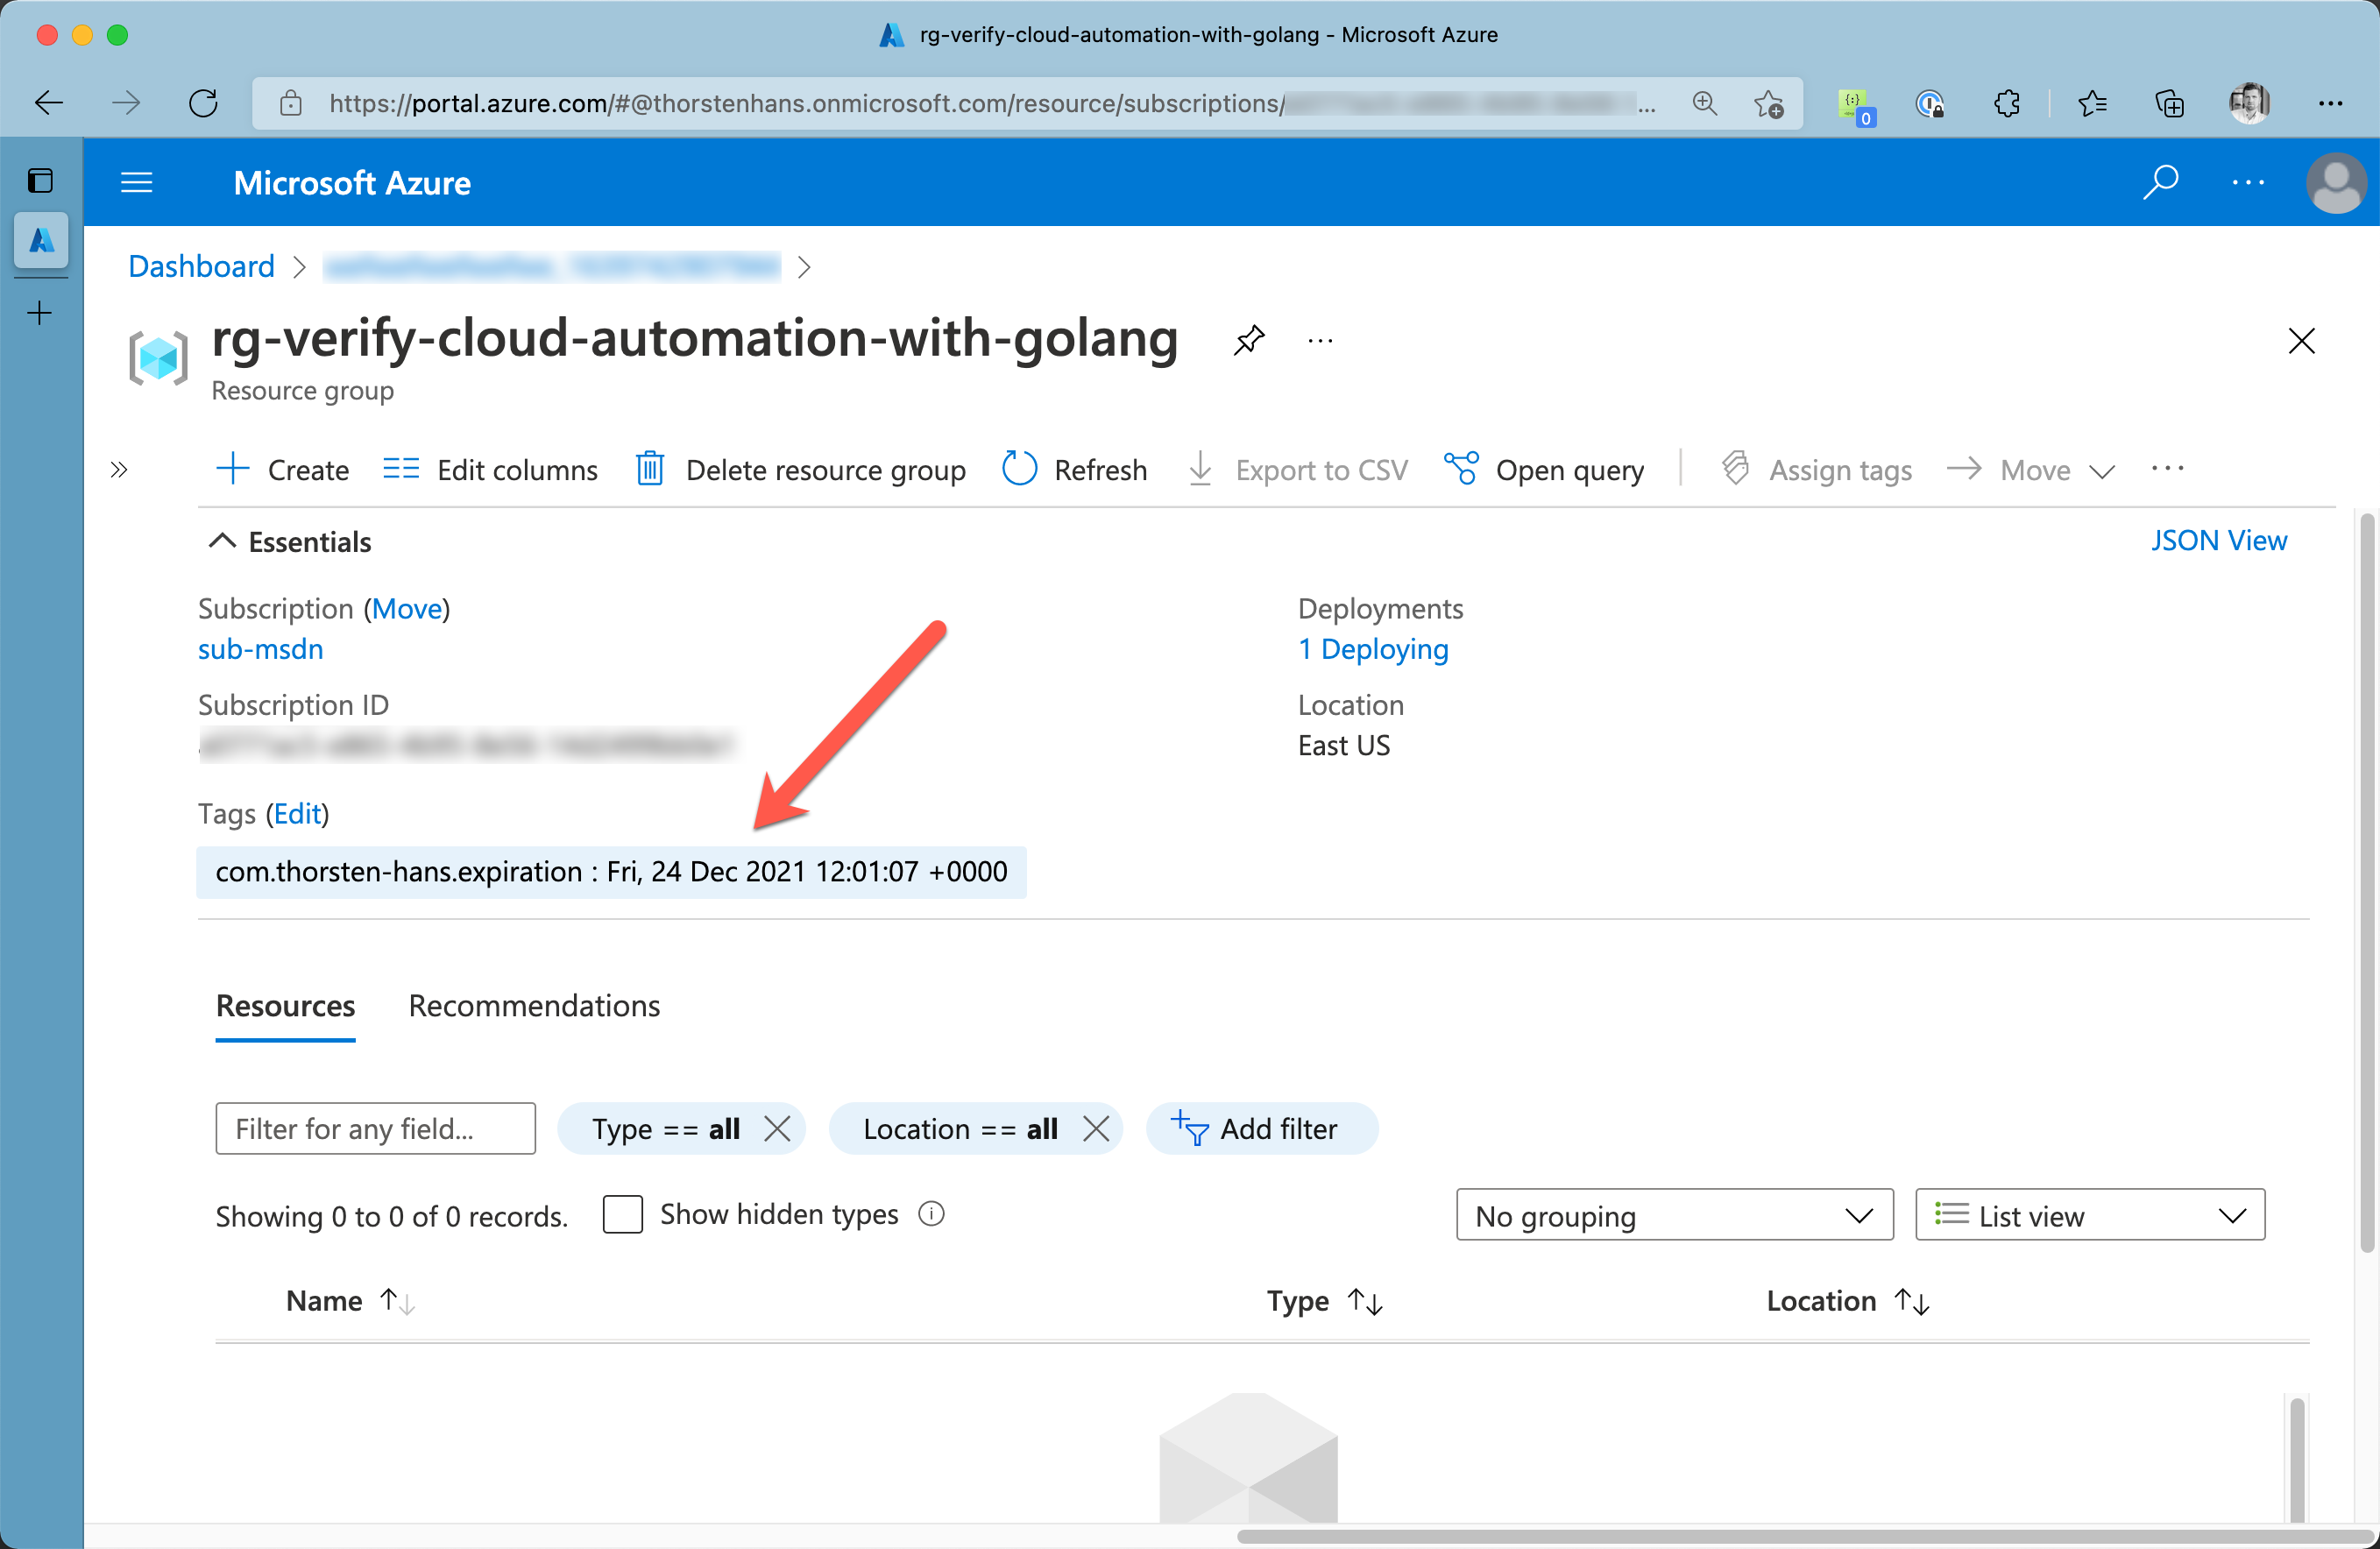This screenshot has height=1549, width=2380.
Task: Remove the Location == all filter
Action: (1096, 1128)
